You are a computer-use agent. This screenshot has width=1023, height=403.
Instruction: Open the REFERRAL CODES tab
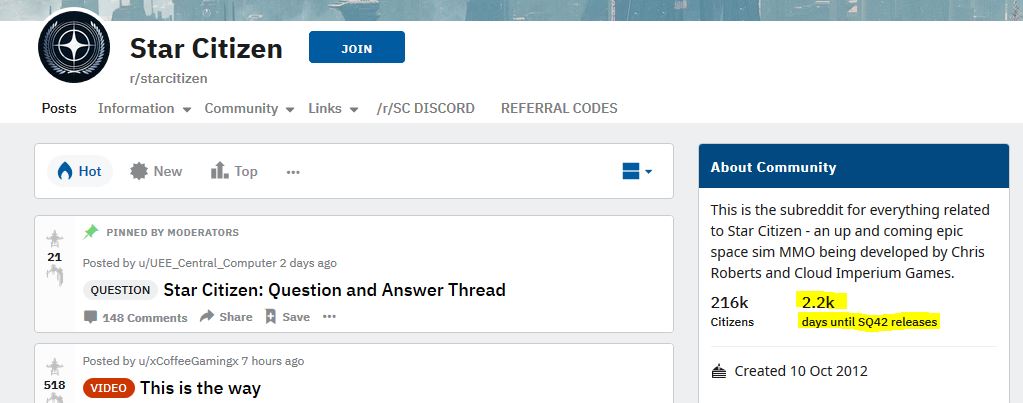point(559,108)
